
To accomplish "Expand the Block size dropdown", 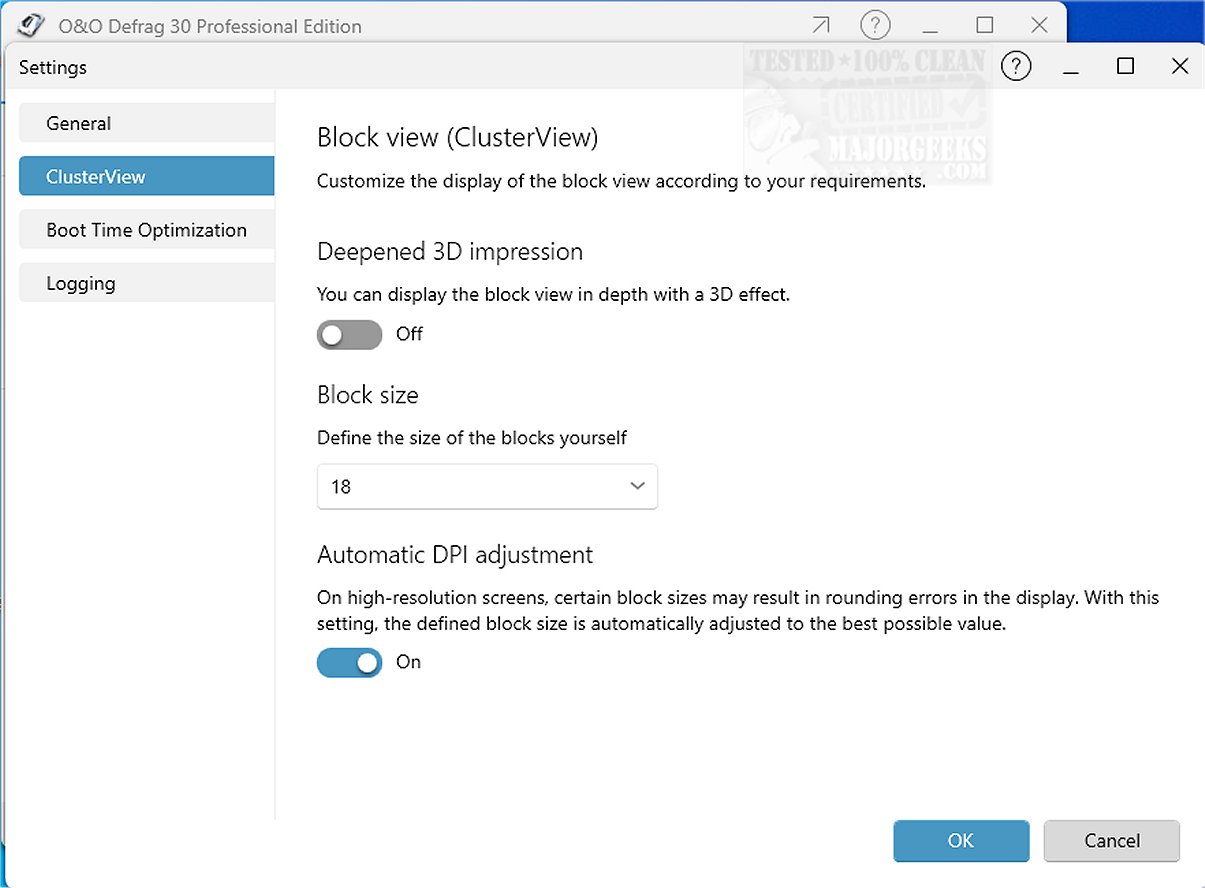I will (x=487, y=487).
